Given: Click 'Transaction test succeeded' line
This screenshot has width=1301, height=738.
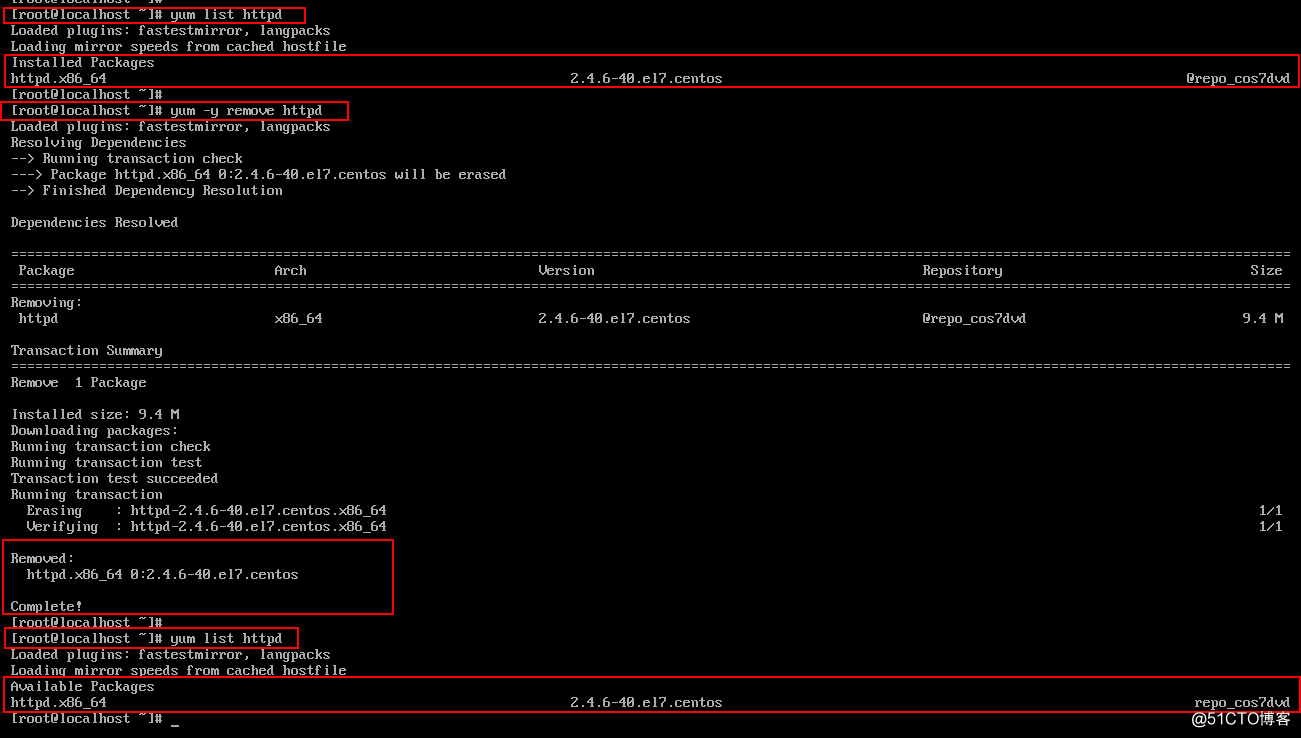Looking at the screenshot, I should 114,478.
